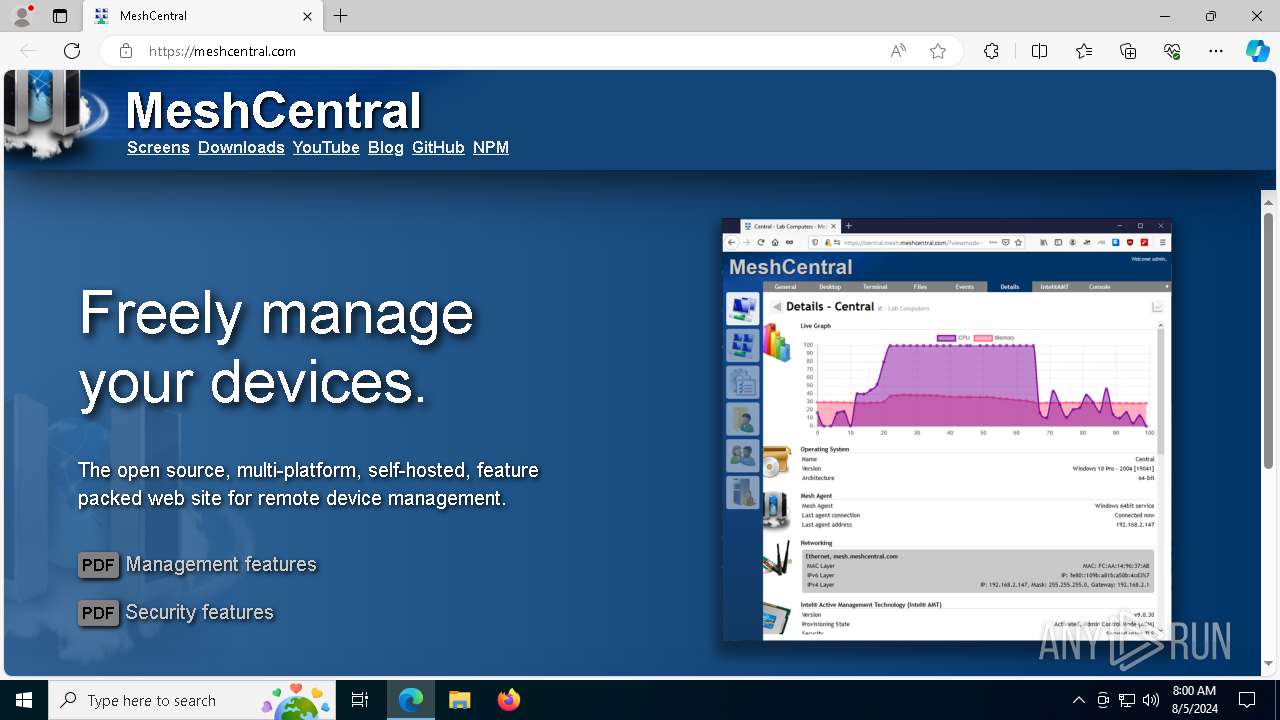The image size is (1280, 720).
Task: Open the Downloads link
Action: 241,147
